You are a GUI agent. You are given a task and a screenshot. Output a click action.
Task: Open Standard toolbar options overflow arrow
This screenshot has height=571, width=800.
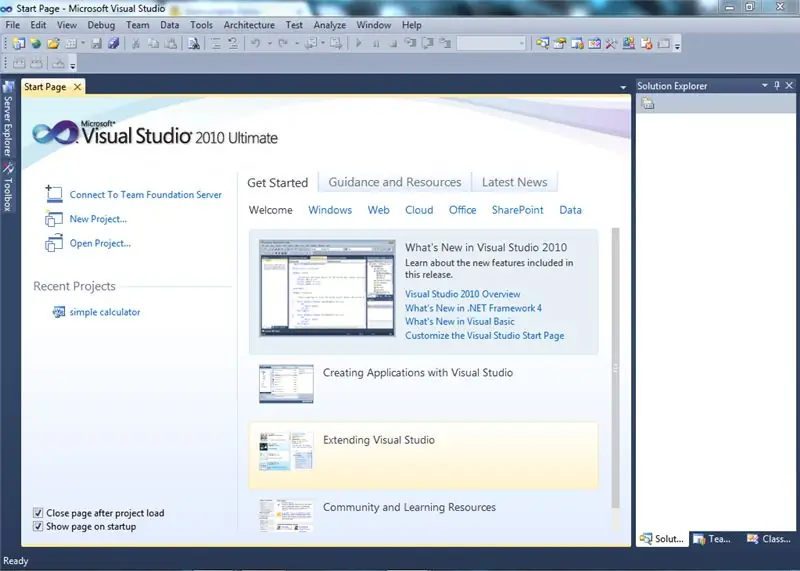(677, 45)
